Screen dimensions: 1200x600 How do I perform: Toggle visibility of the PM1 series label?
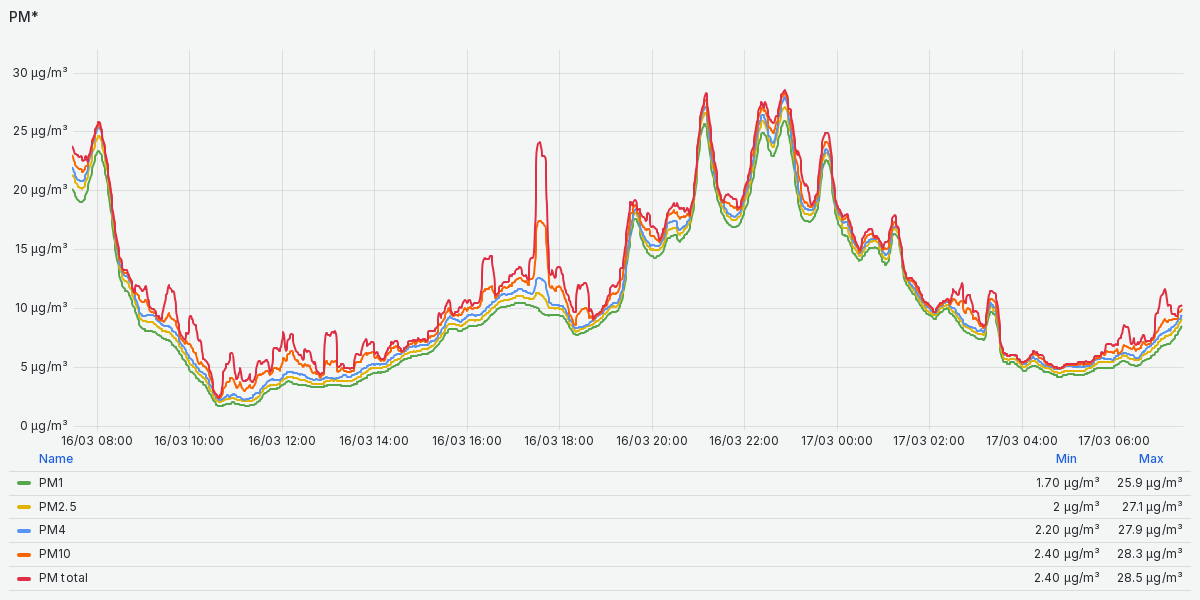[x=51, y=483]
